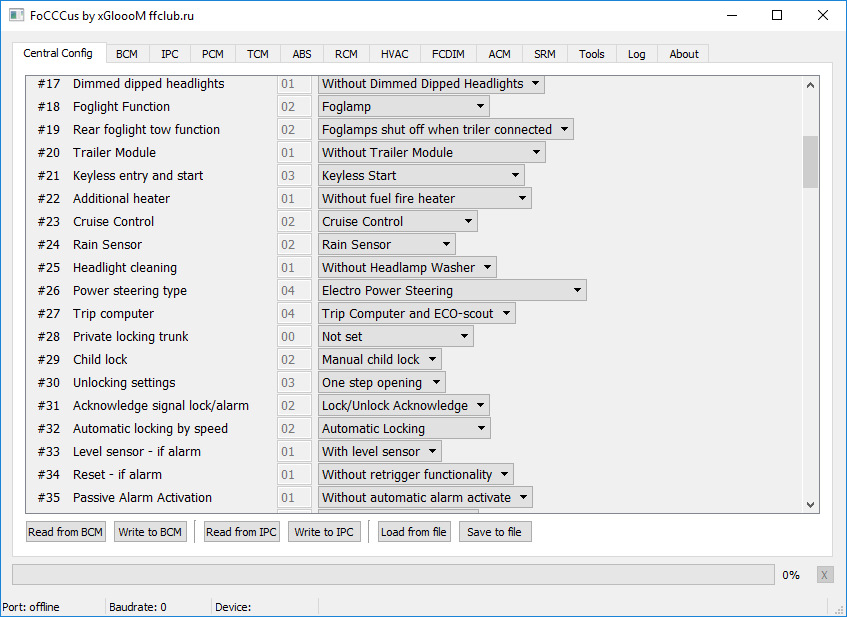Click the Load from file button
This screenshot has width=847, height=617.
(414, 532)
